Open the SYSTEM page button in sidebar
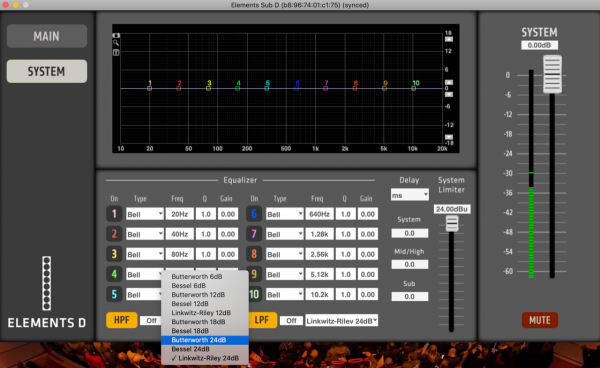600x368 pixels. tap(47, 71)
